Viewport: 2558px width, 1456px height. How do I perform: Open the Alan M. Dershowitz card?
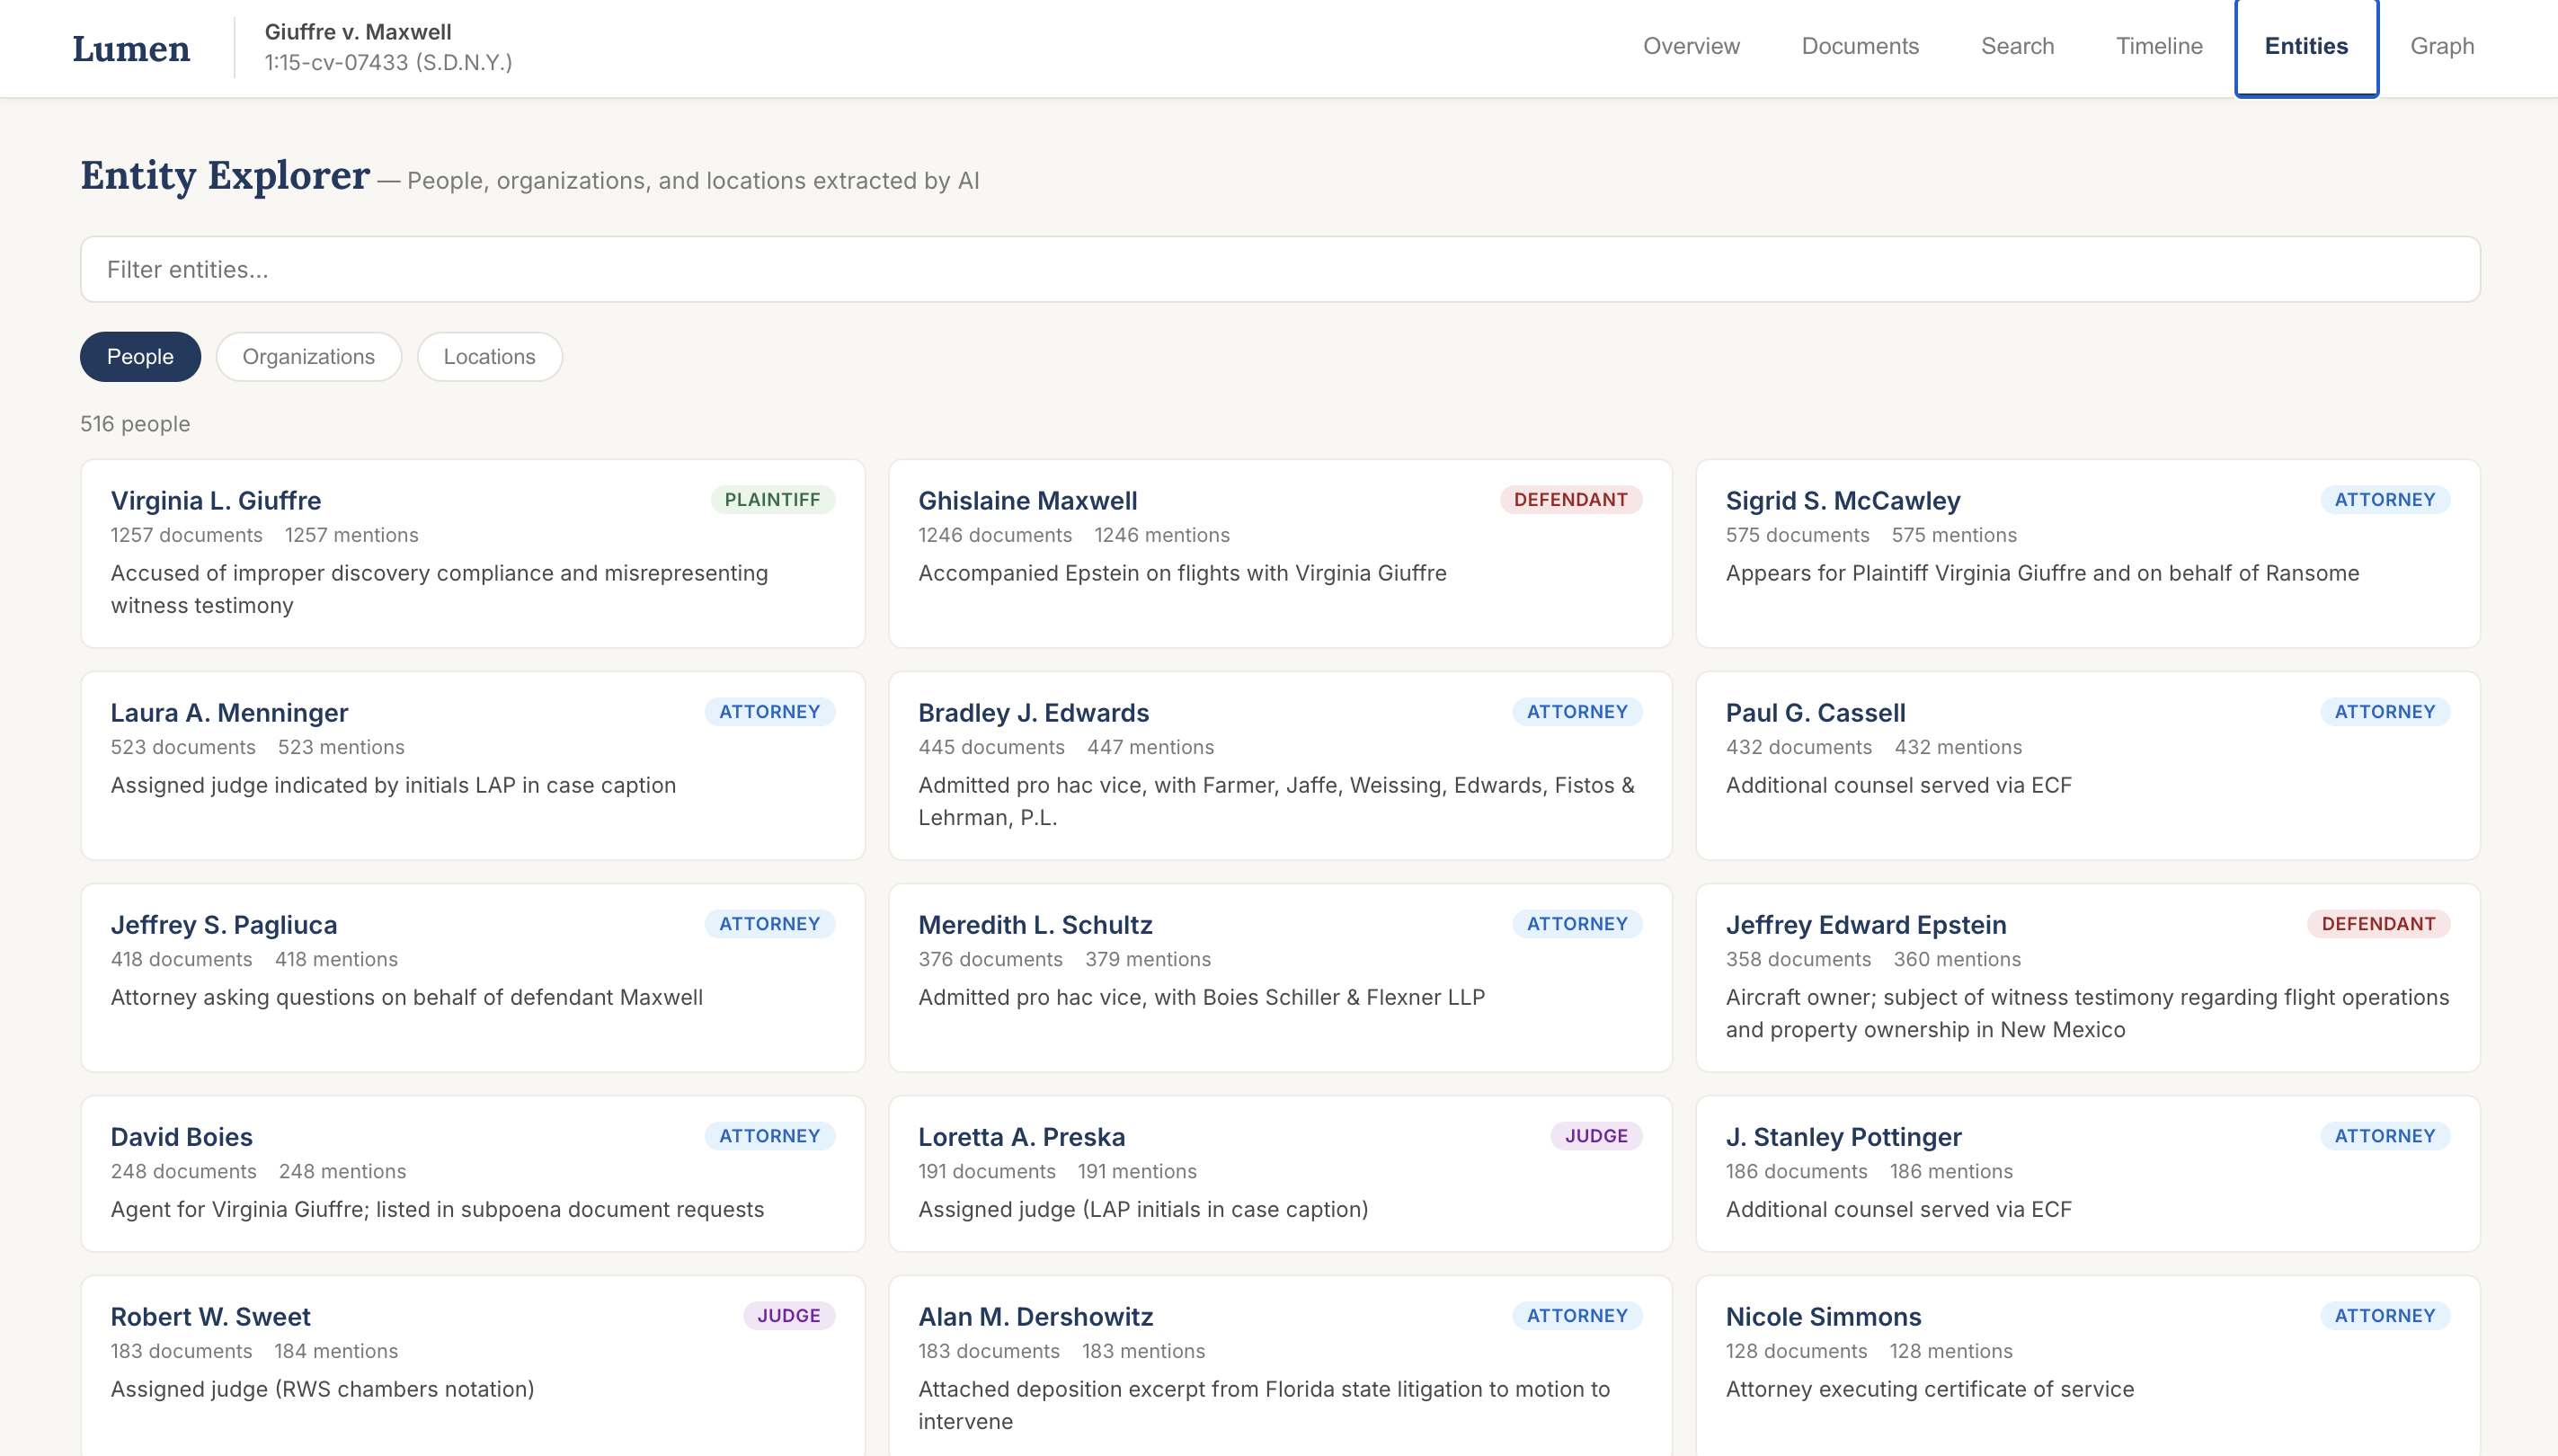tap(1279, 1365)
